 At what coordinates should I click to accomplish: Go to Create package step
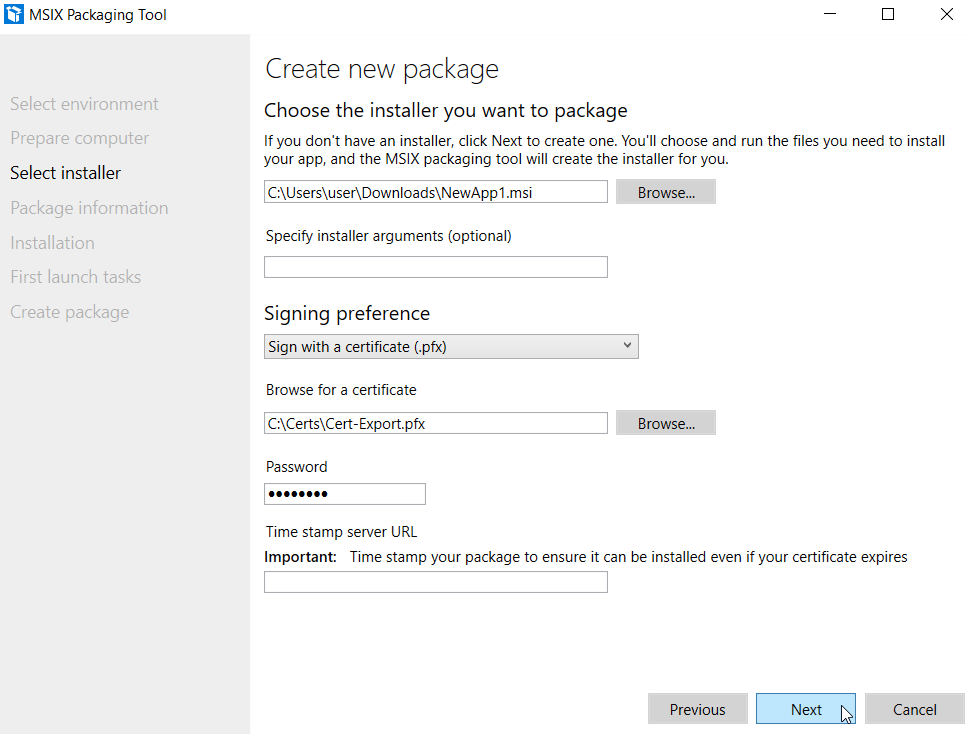pos(70,312)
